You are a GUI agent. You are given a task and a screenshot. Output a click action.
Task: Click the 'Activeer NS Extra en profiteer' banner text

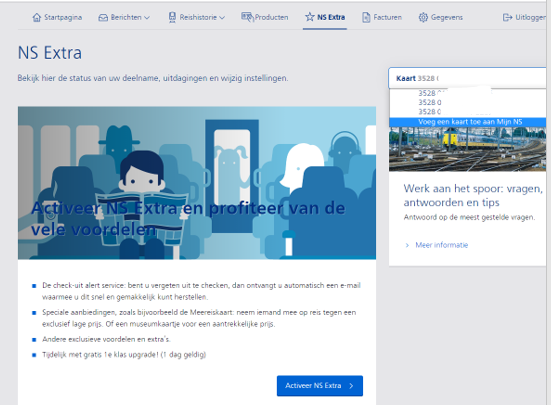click(x=188, y=219)
